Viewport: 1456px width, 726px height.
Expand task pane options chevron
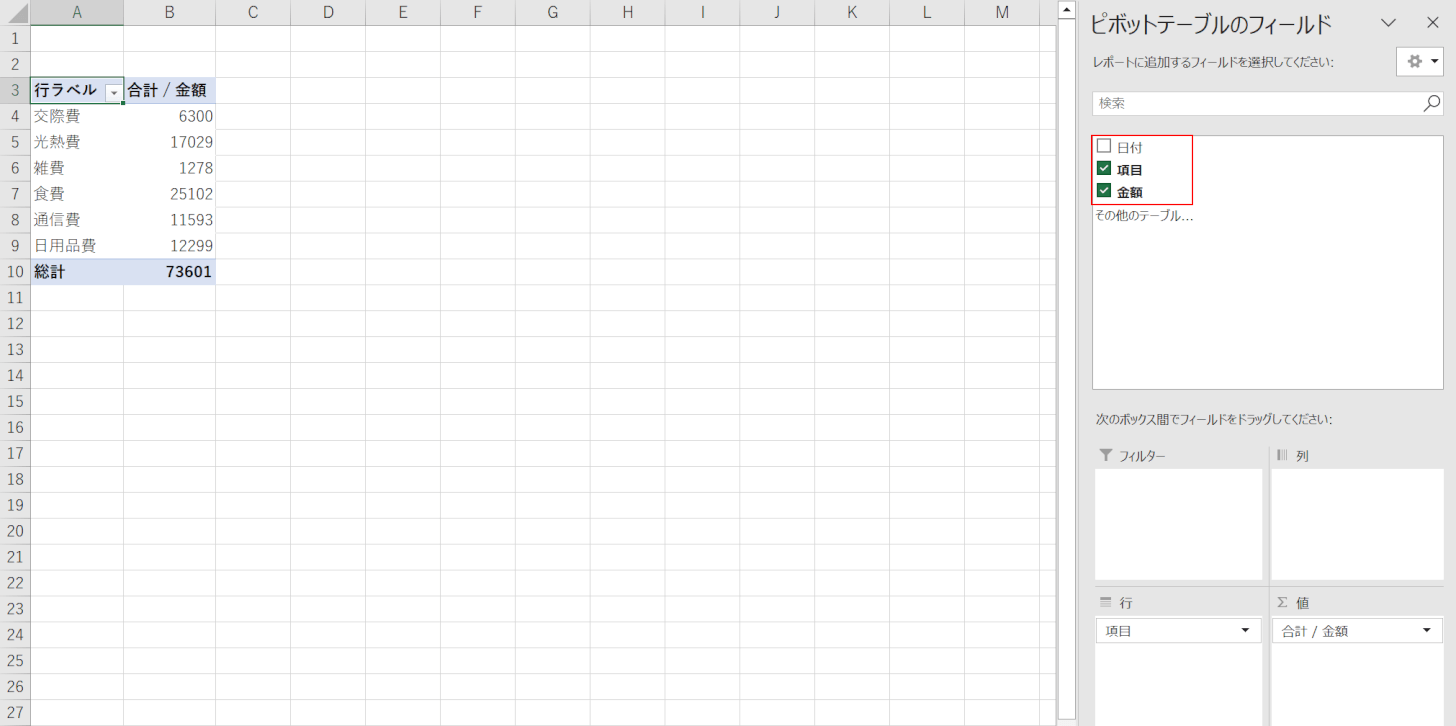[x=1388, y=22]
